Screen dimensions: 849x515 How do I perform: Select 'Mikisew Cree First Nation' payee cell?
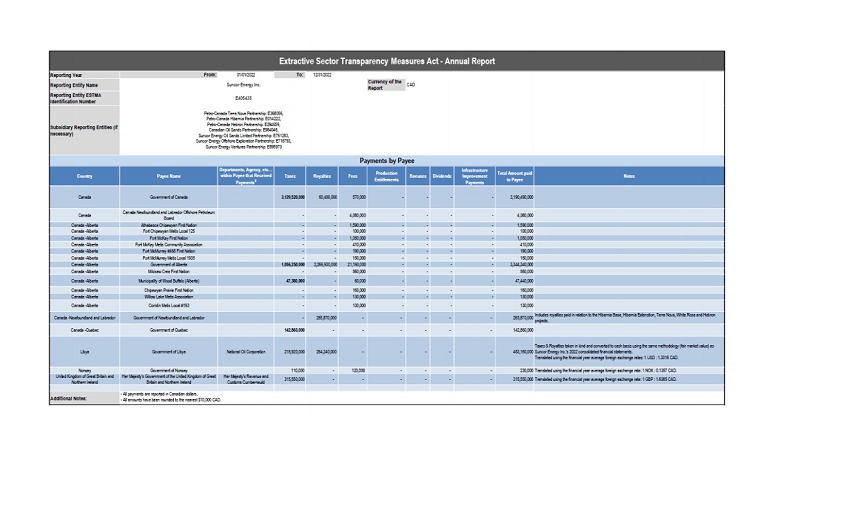tap(169, 271)
